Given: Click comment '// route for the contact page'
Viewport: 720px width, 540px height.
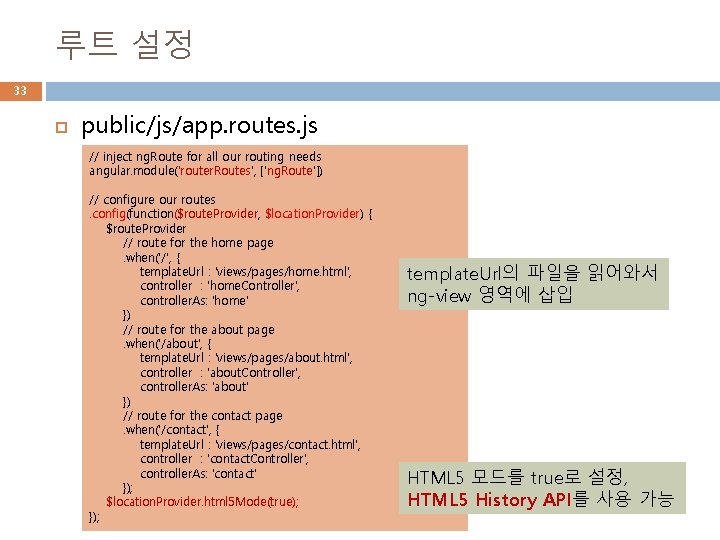Looking at the screenshot, I should click(203, 416).
